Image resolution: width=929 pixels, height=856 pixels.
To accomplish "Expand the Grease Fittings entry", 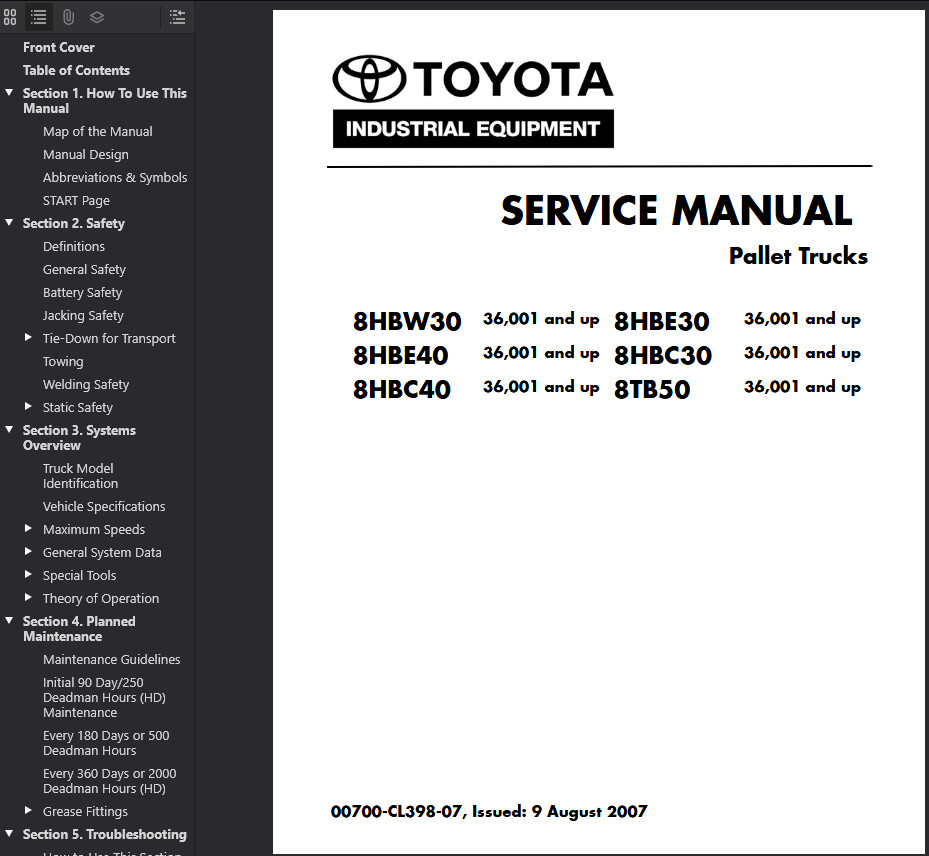I will pos(28,810).
